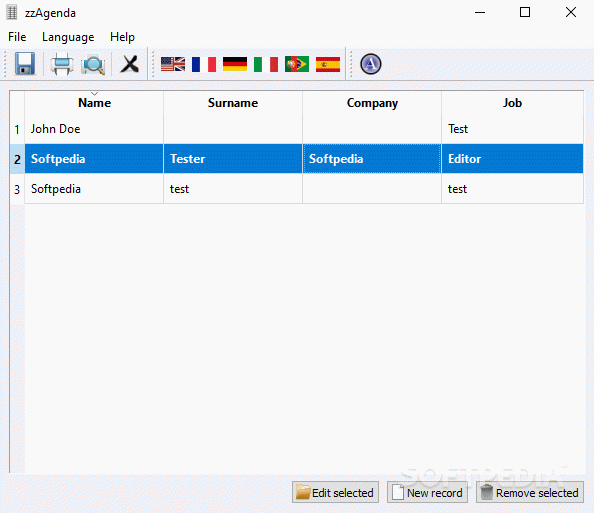Select empty company cell in row 3

[x=372, y=189]
